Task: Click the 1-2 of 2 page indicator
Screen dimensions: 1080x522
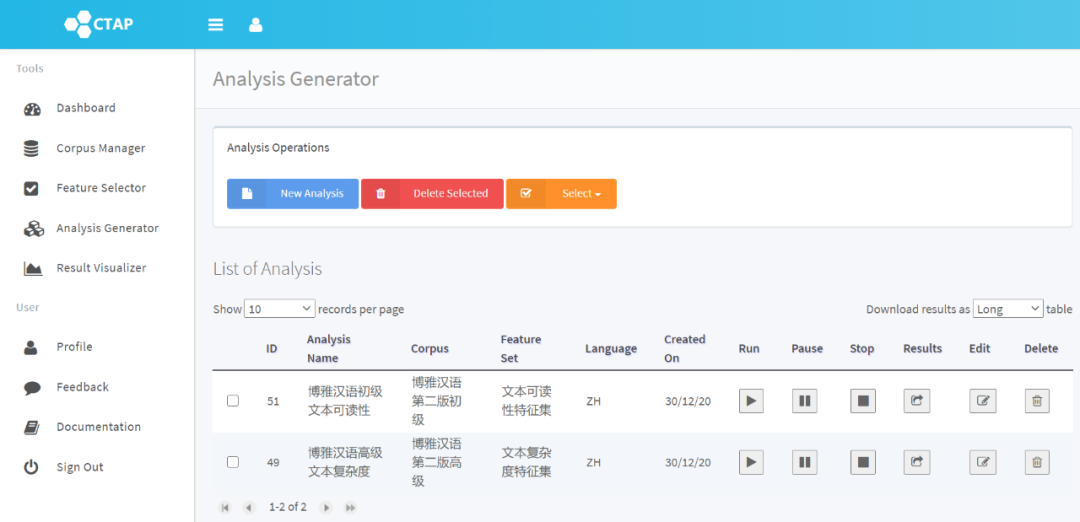Action: point(288,508)
